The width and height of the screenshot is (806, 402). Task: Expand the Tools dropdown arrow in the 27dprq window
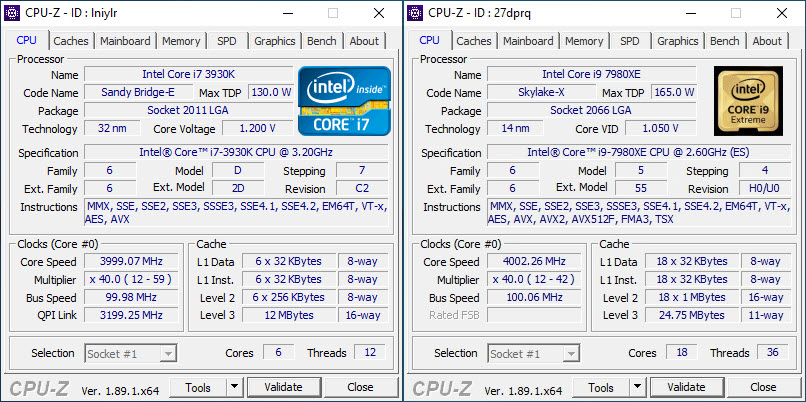point(637,387)
